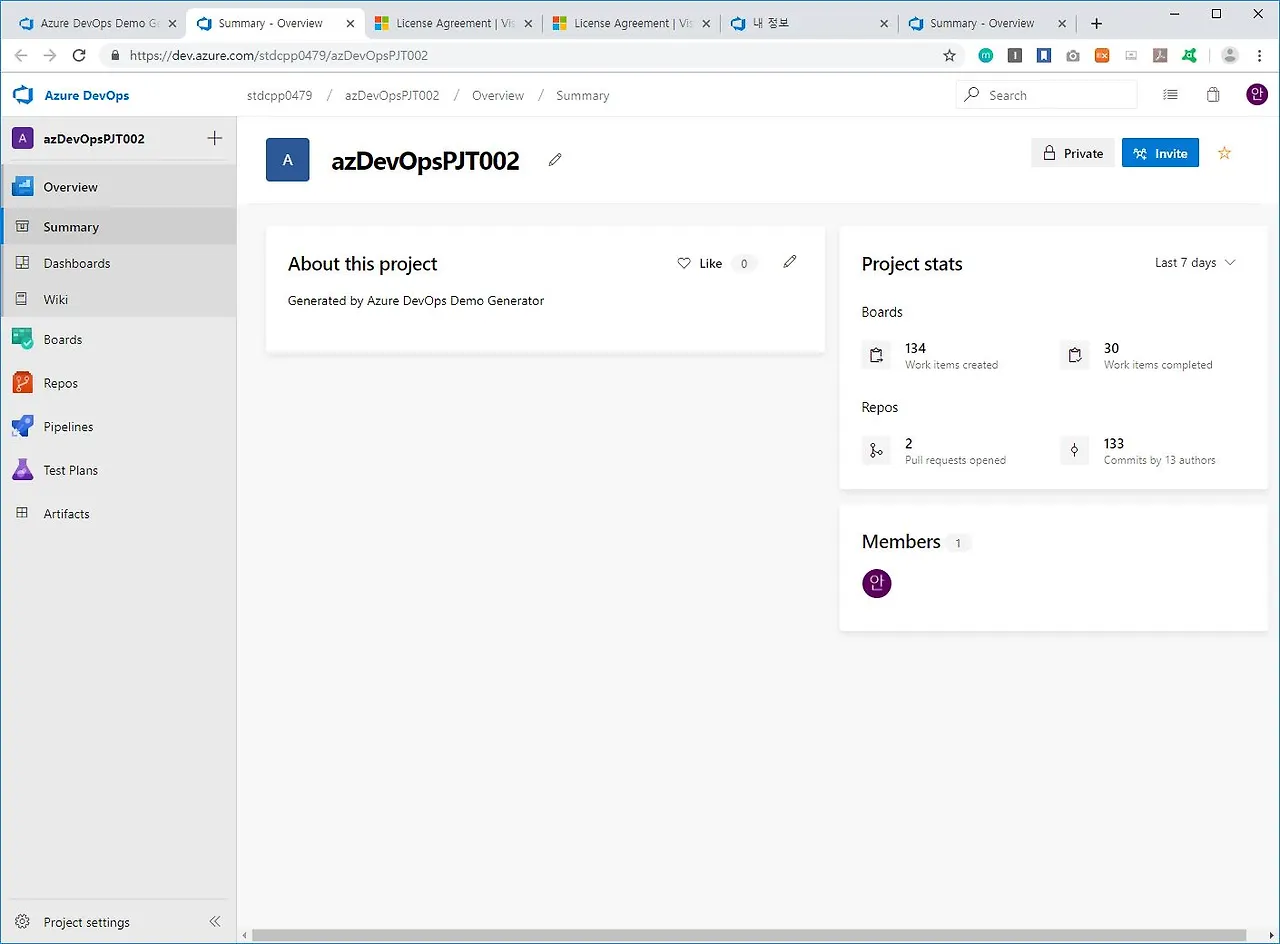Open Chrome profile avatar button
Viewport: 1280px width, 944px height.
pos(1230,56)
